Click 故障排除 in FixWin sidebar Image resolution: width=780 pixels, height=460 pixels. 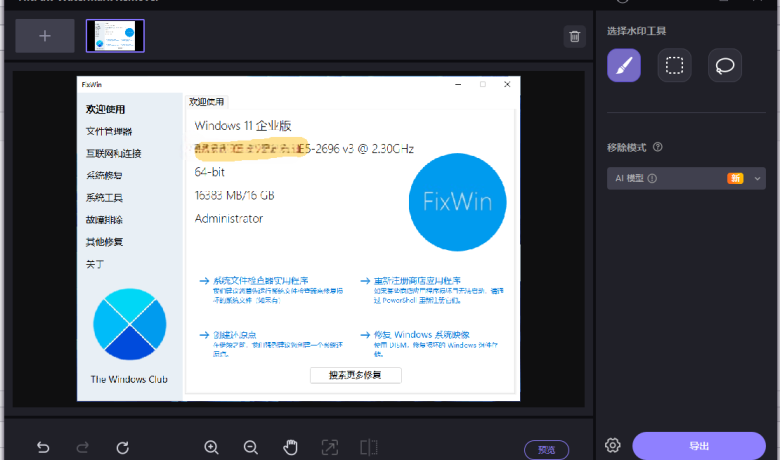tap(104, 220)
